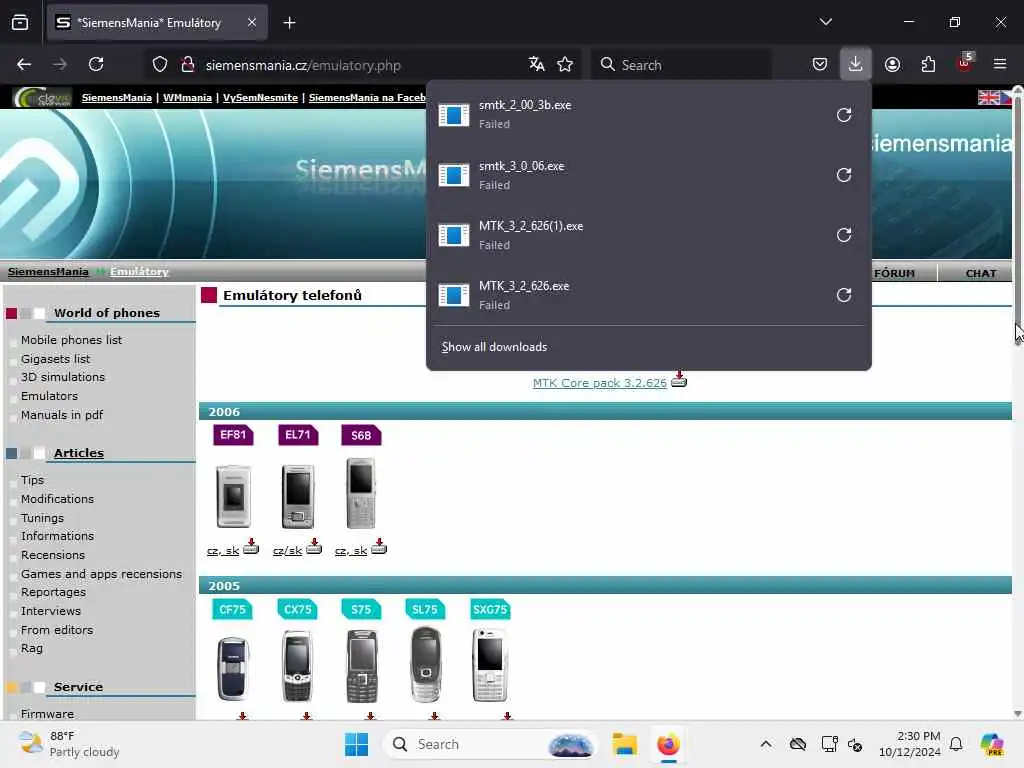This screenshot has height=768, width=1024.
Task: Go back to previous page
Action: (24, 64)
